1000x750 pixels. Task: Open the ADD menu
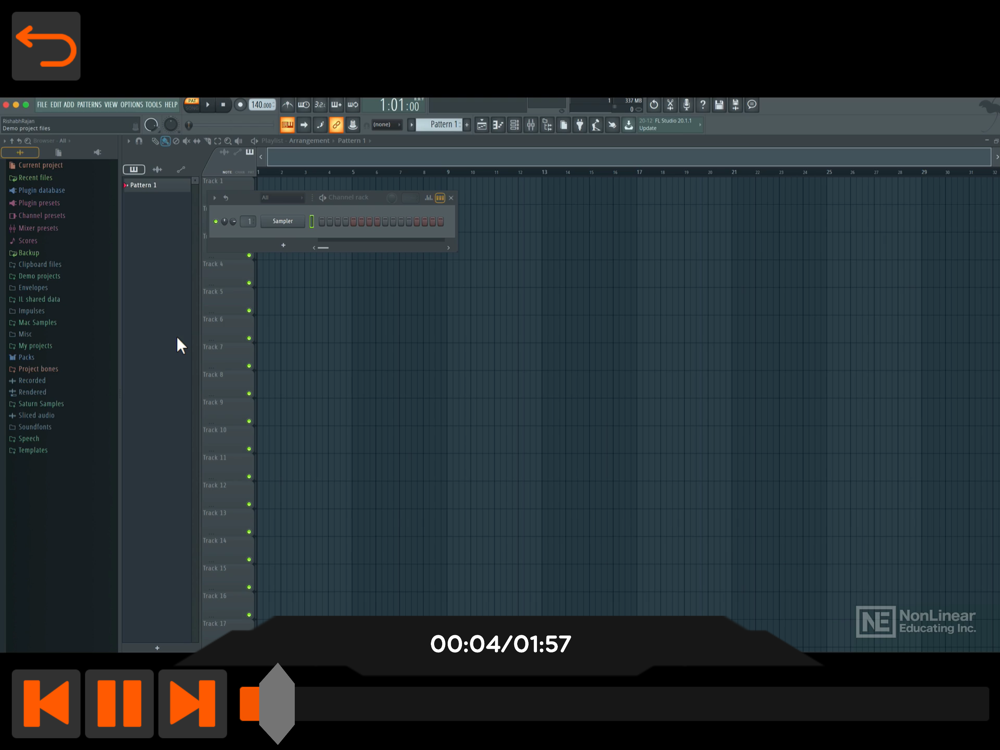click(69, 105)
